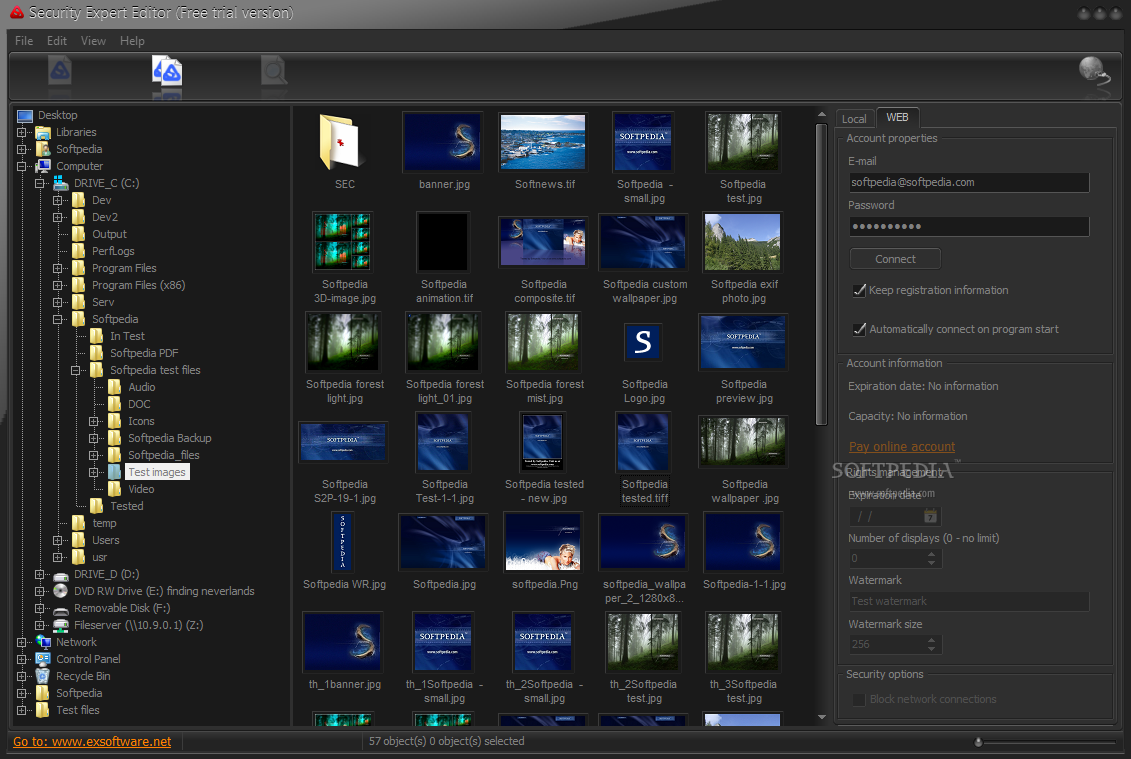This screenshot has width=1131, height=759.
Task: Switch to the WEB tab
Action: [897, 117]
